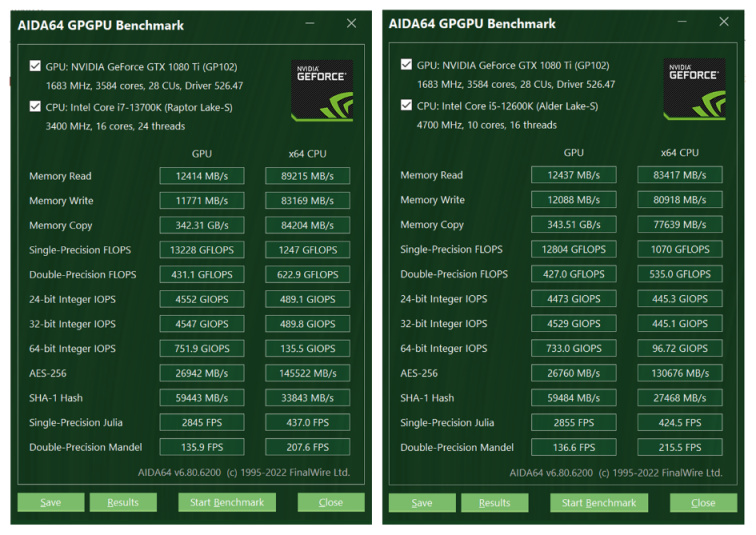Close the i7-13700K benchmark window via X
This screenshot has width=756, height=535.
click(x=351, y=23)
